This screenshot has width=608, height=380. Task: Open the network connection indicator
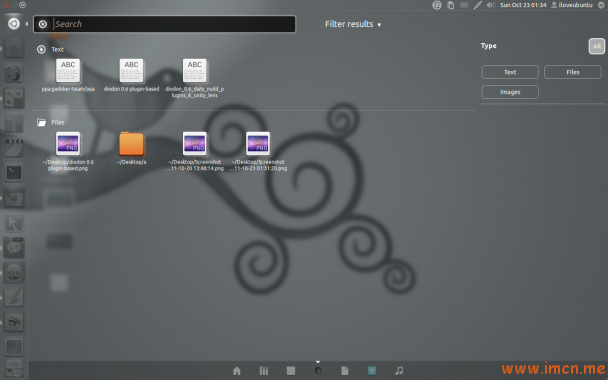[x=478, y=5]
